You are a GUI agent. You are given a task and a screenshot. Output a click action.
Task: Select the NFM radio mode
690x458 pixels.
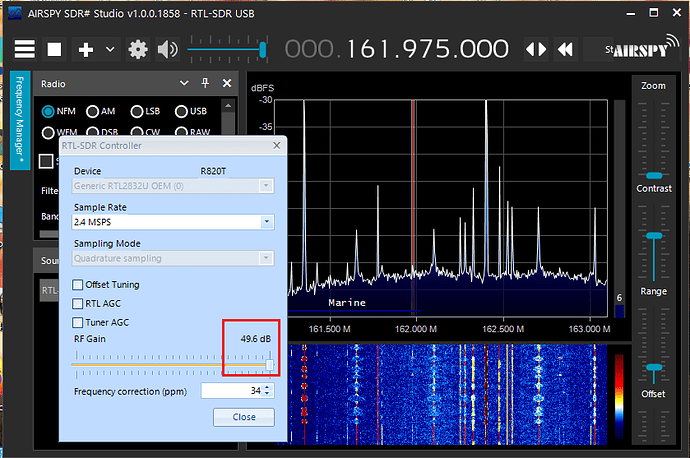48,112
